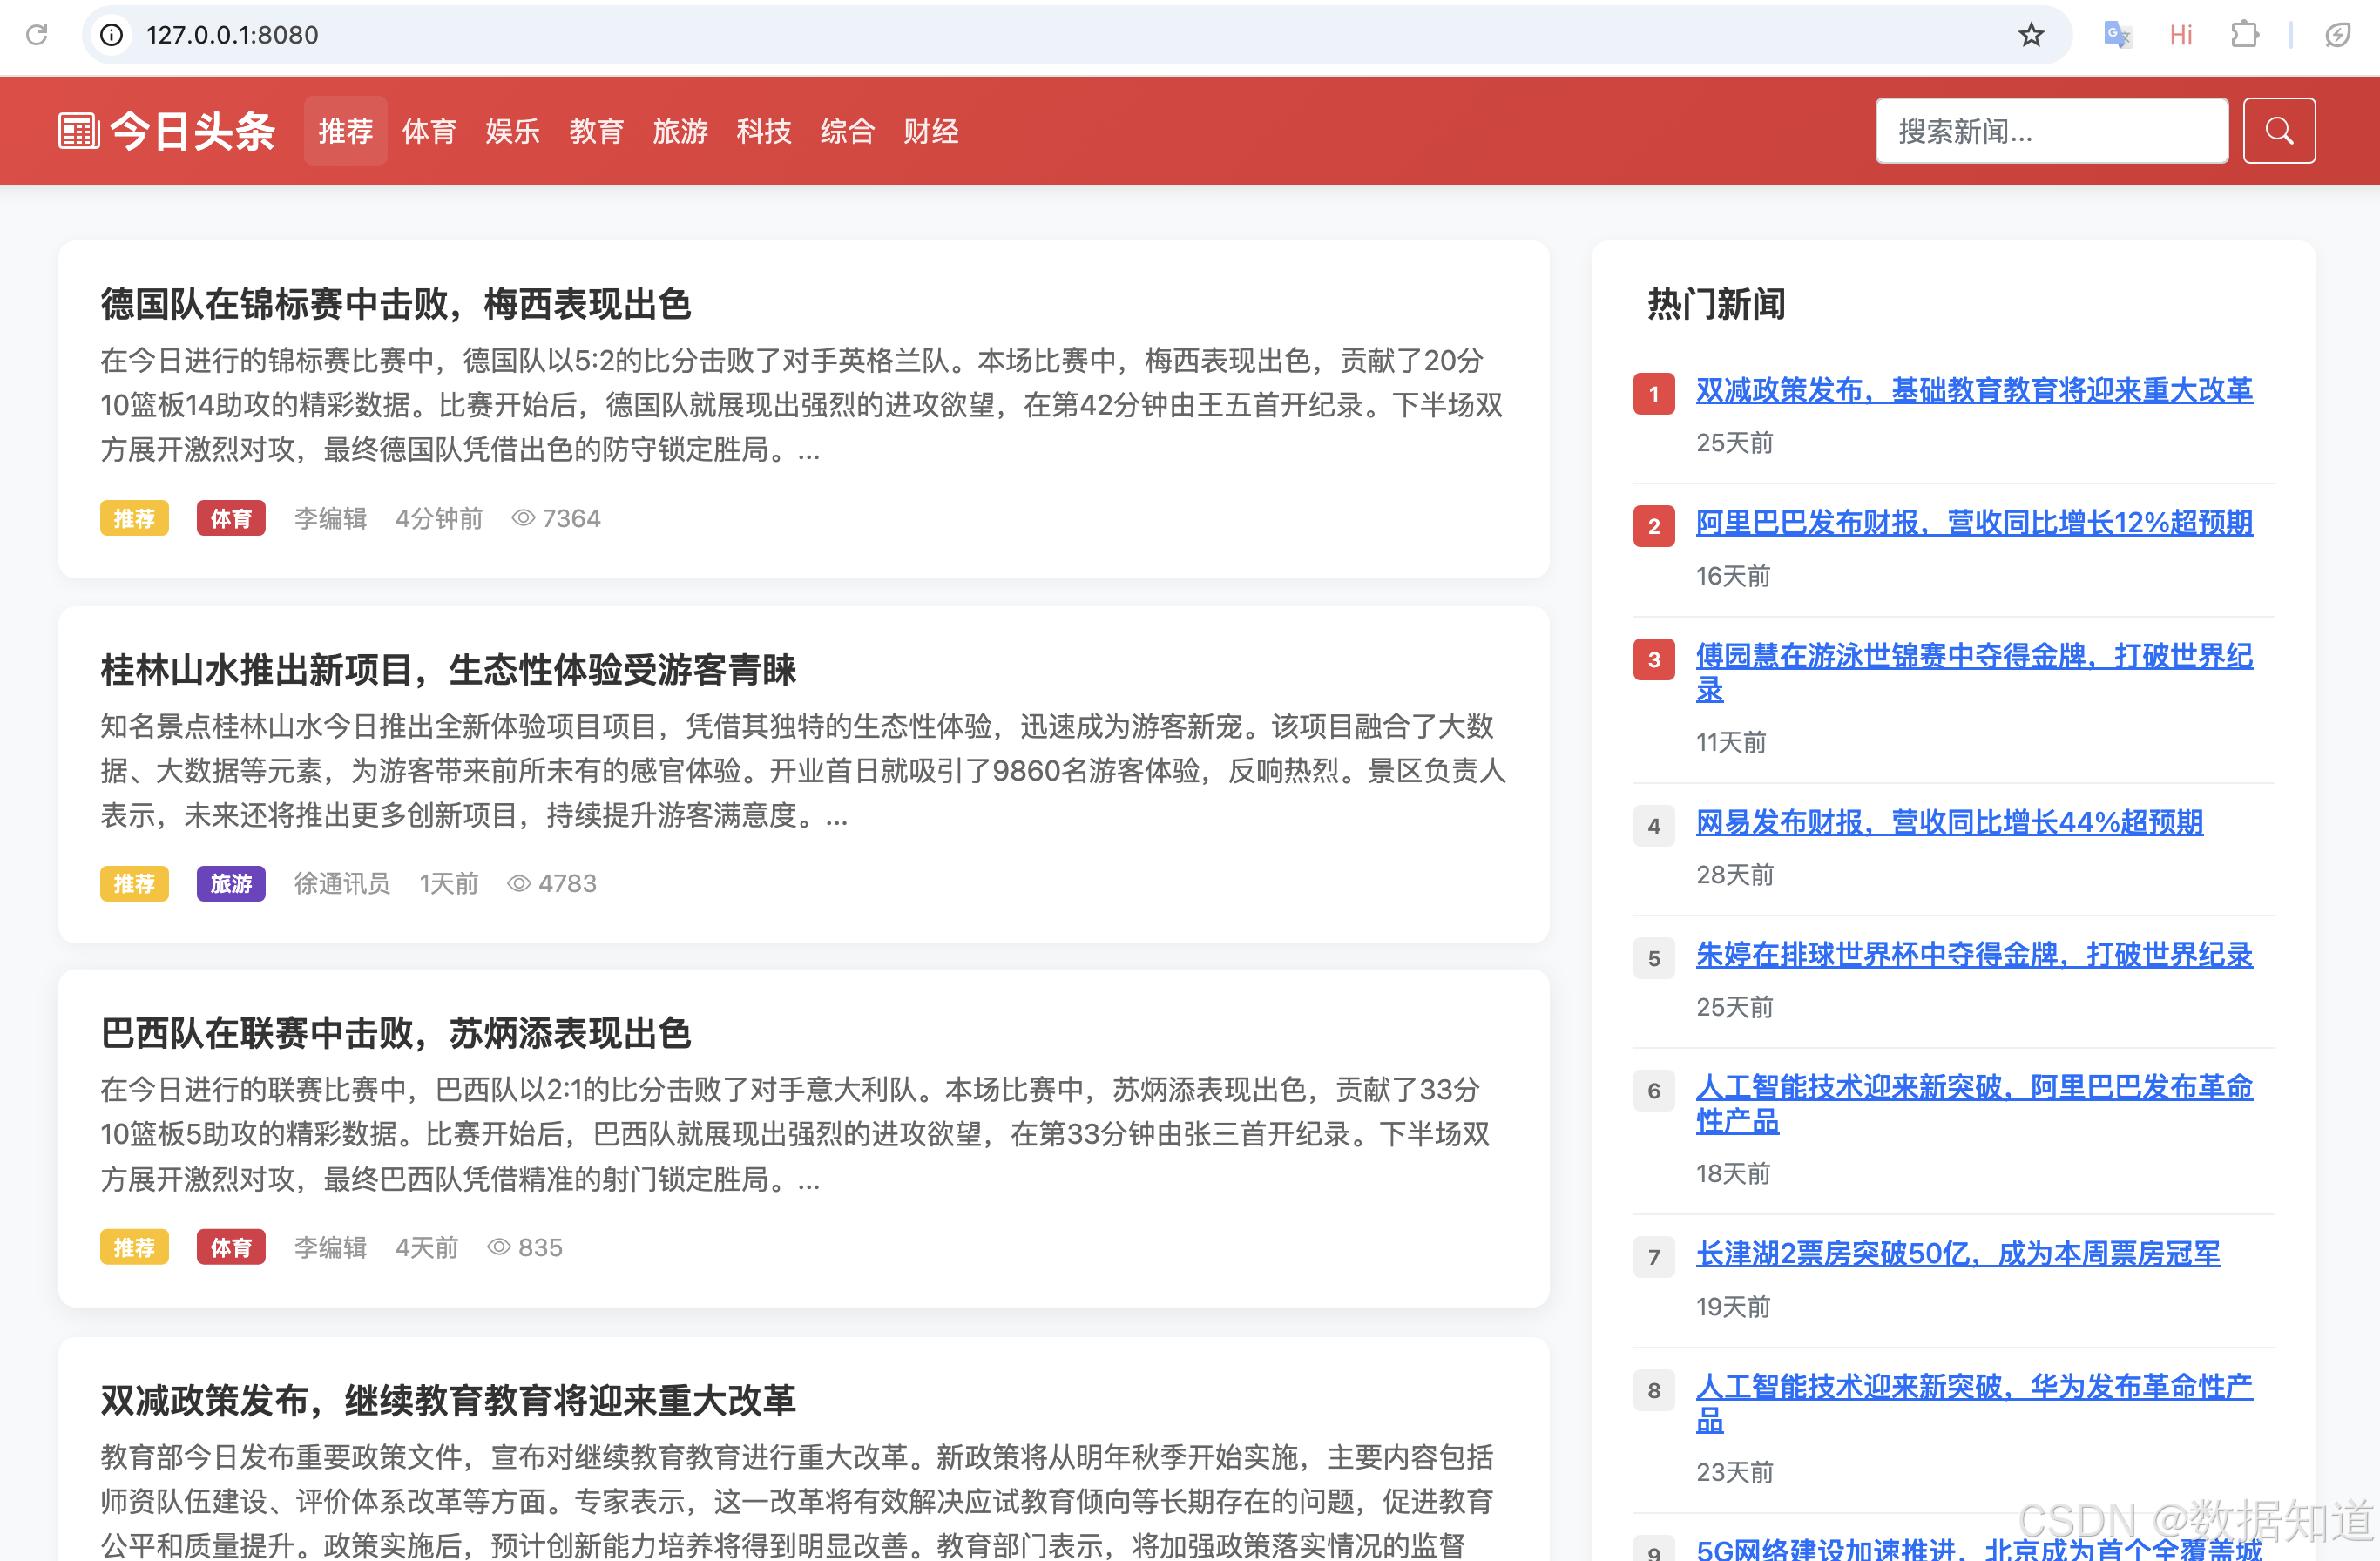This screenshot has height=1561, width=2380.
Task: Bookmark this page with the star icon
Action: pos(2031,35)
